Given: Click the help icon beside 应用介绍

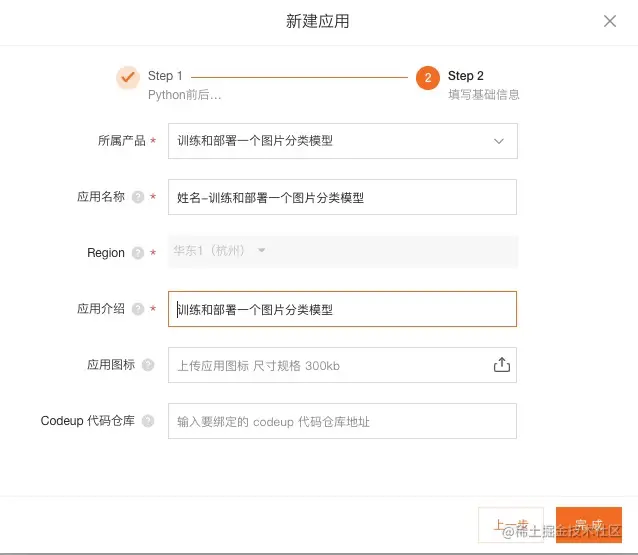Looking at the screenshot, I should (x=138, y=309).
